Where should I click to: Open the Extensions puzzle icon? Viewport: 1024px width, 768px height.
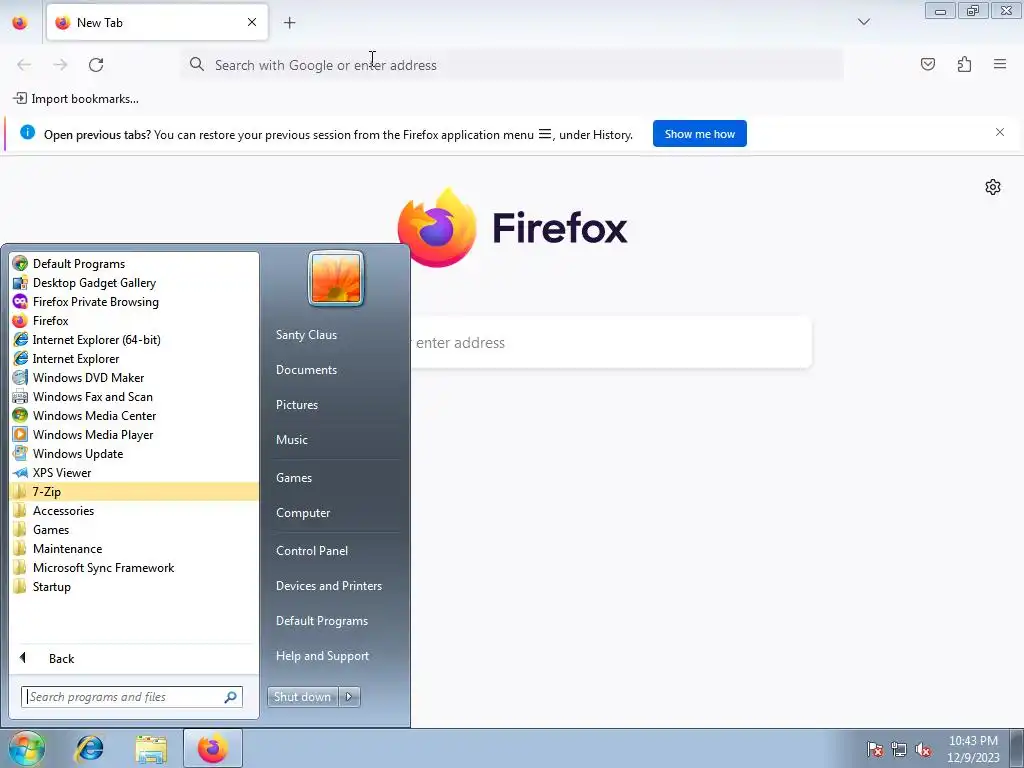pos(964,64)
